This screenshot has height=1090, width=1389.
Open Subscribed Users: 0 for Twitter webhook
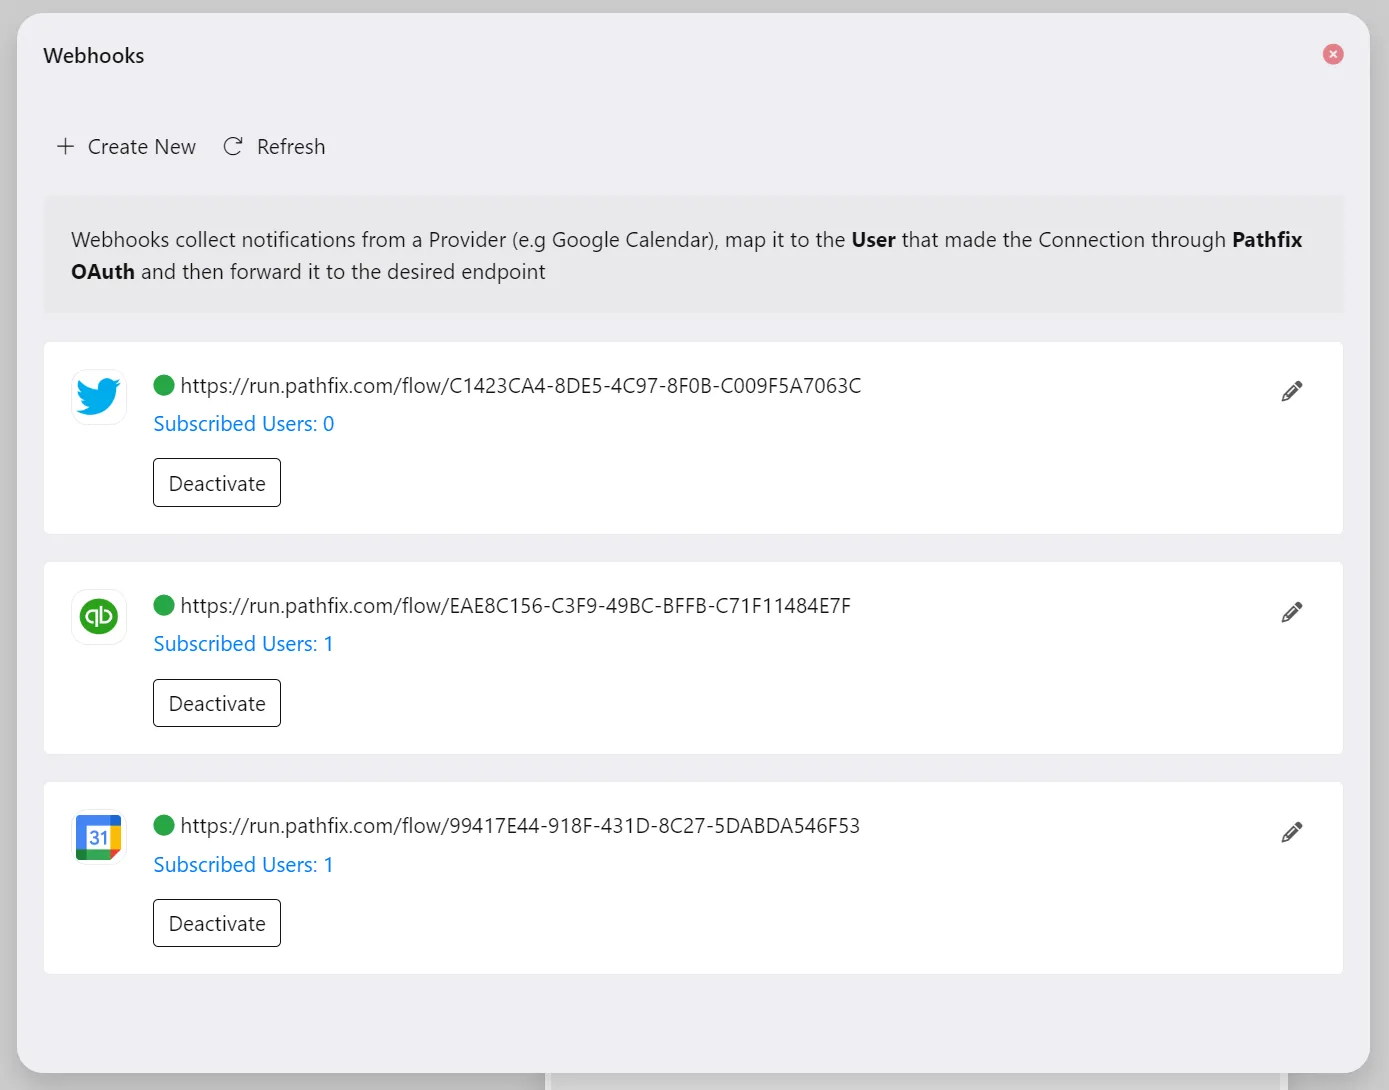pyautogui.click(x=244, y=424)
